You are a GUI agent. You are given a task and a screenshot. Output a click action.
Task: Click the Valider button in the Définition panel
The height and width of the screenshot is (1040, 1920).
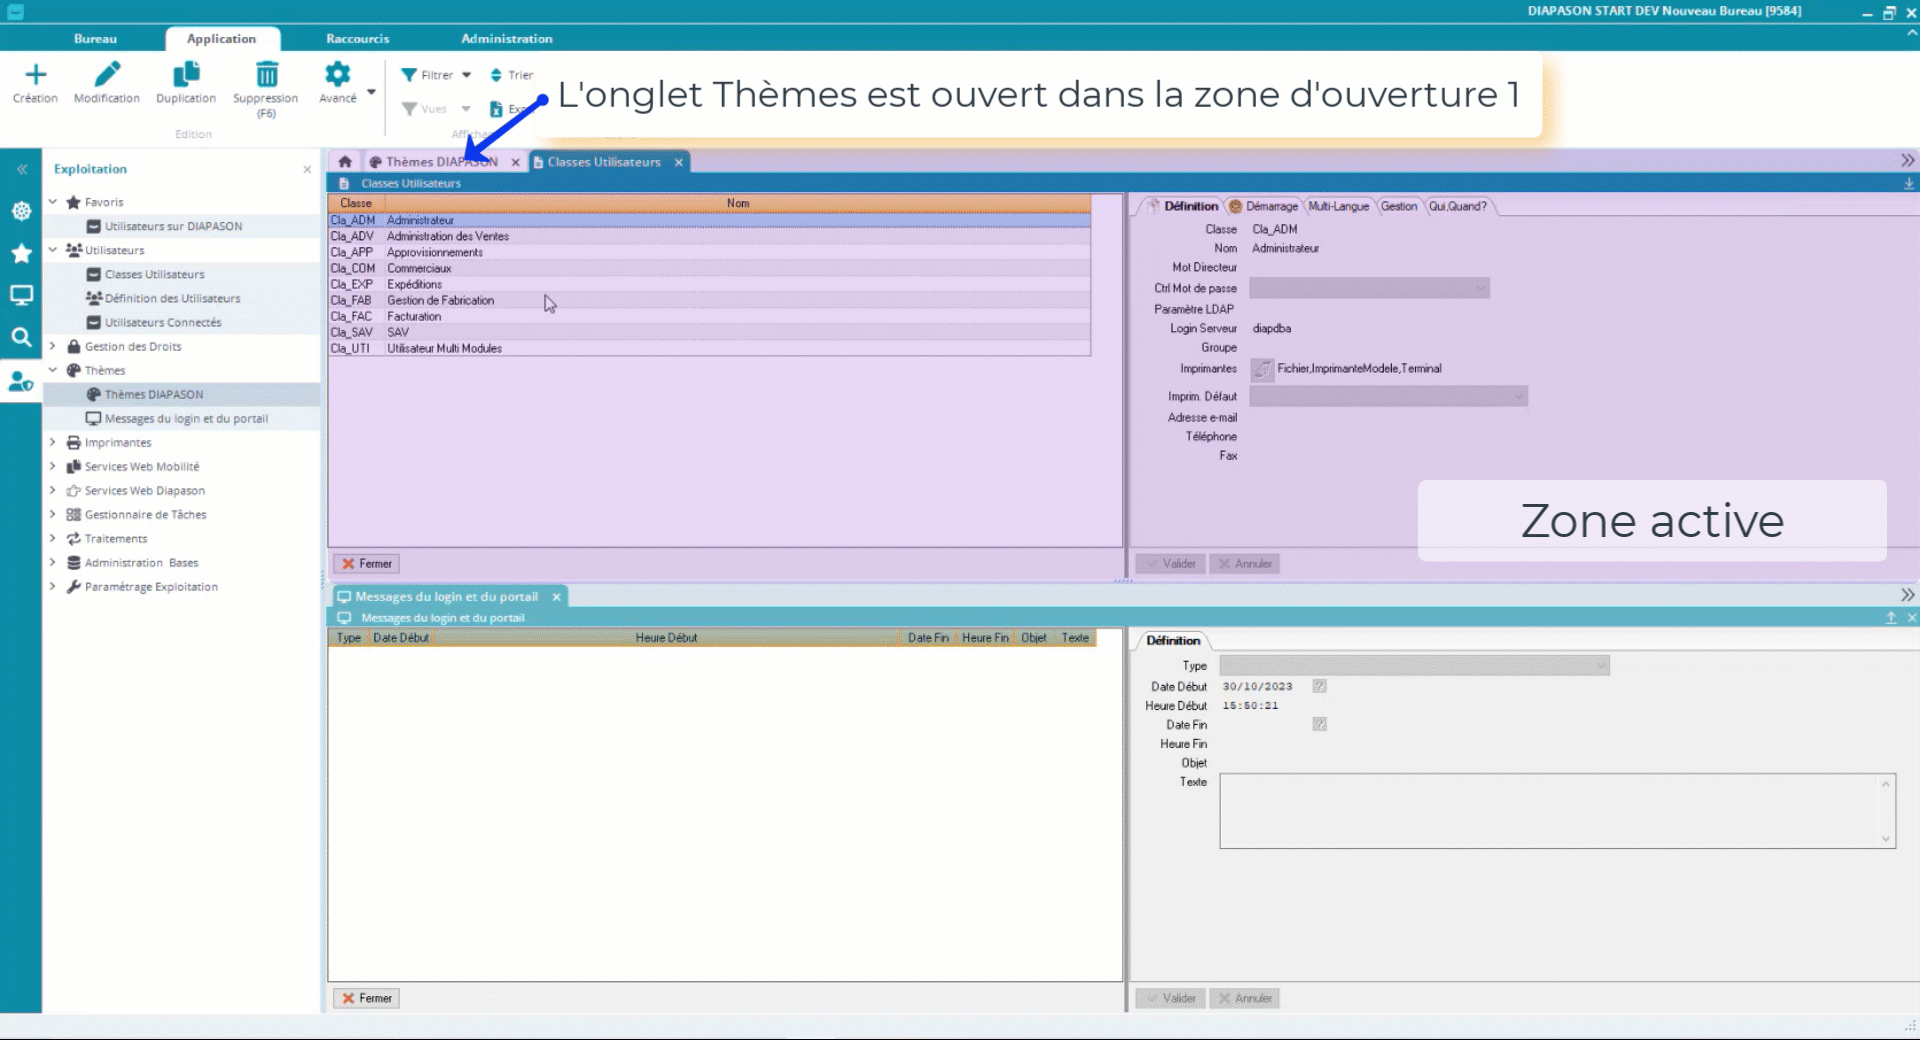(x=1170, y=563)
